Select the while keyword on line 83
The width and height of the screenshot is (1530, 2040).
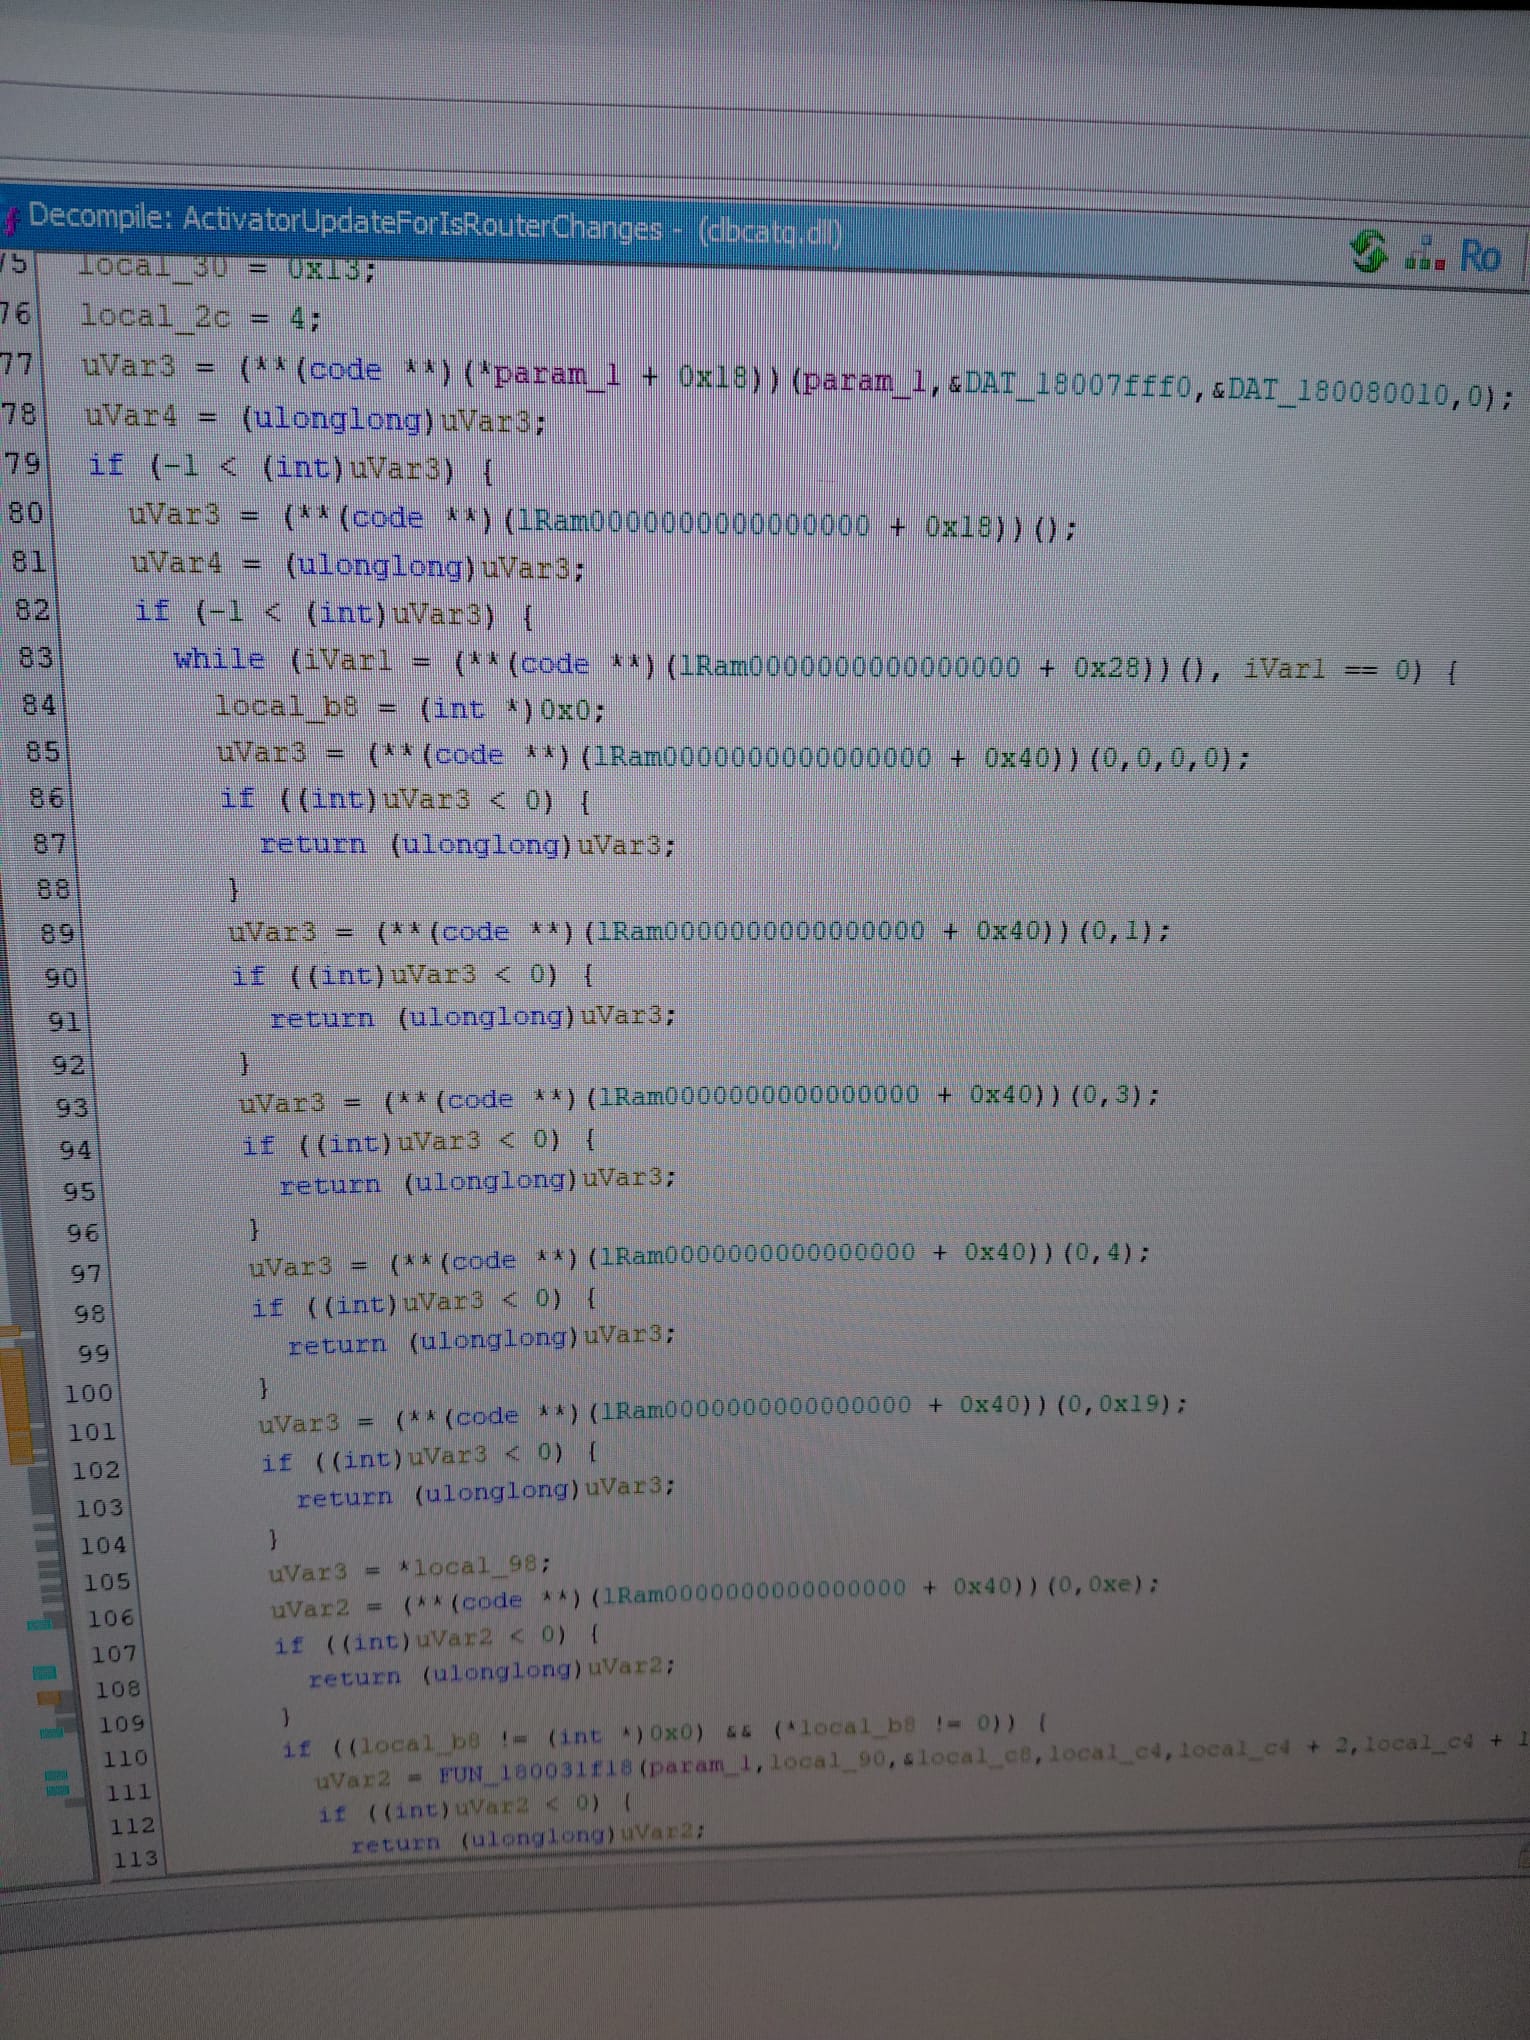click(219, 659)
